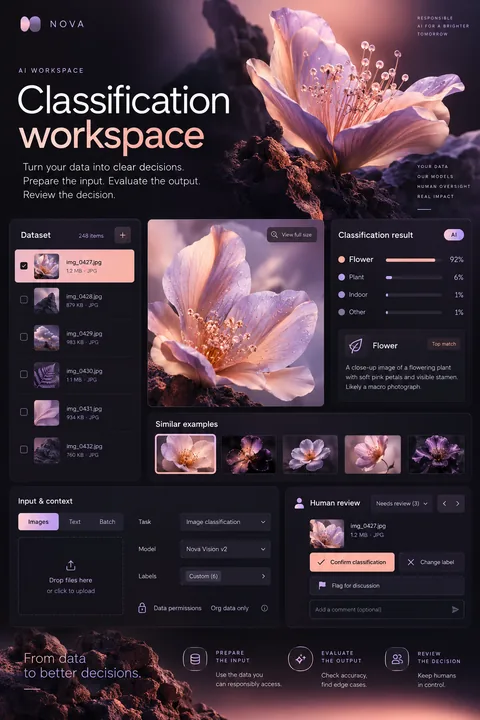Click the lock icon beside Data permissions
This screenshot has height=720, width=480.
pyautogui.click(x=142, y=608)
